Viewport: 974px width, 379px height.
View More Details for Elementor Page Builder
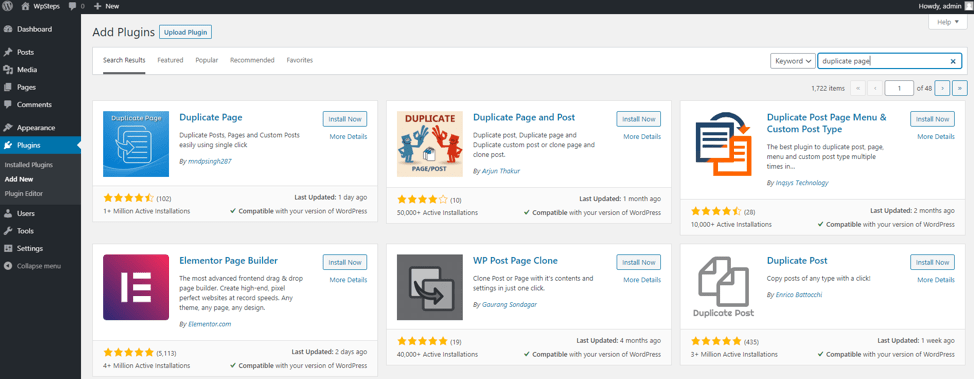tap(348, 280)
